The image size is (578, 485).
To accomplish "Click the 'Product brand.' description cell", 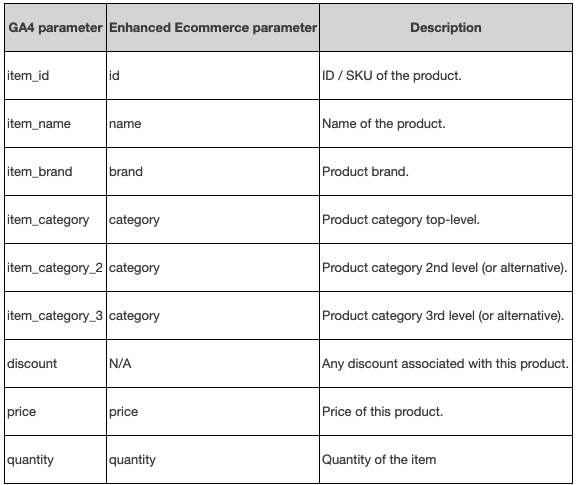I will 446,172.
